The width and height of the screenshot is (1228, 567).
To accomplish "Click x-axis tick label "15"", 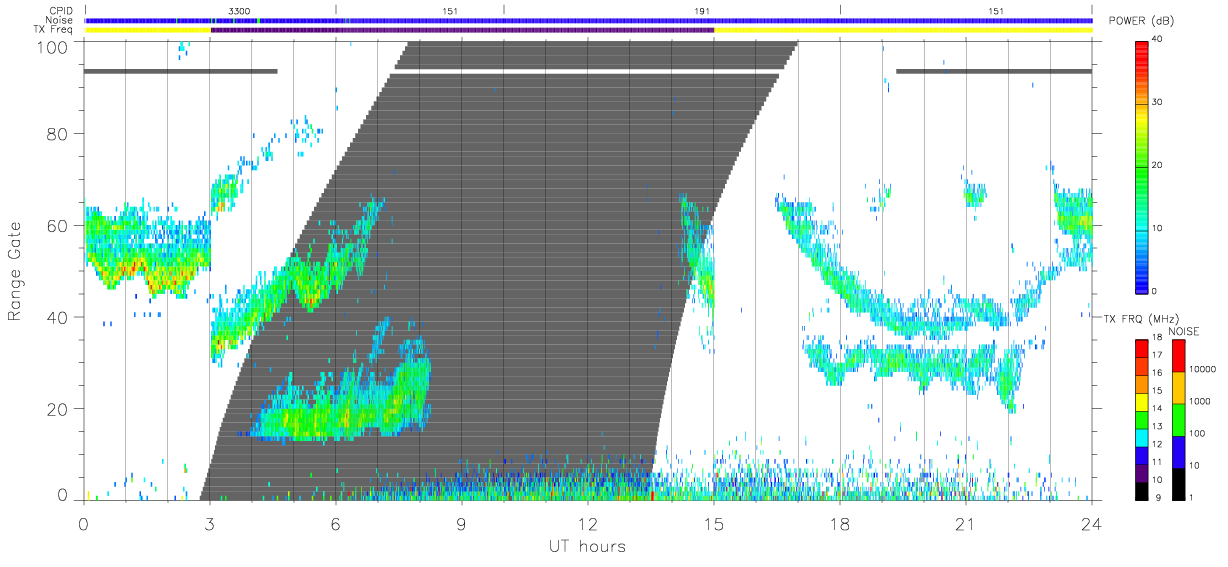I will pos(714,525).
